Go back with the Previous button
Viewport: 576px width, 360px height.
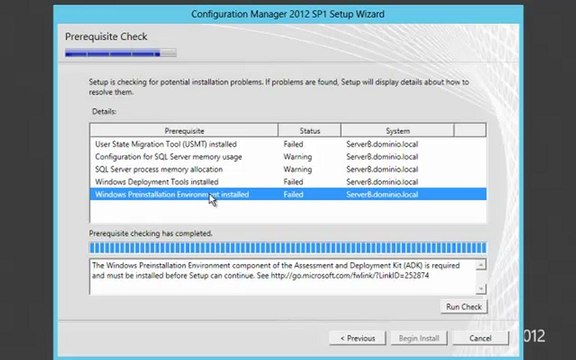click(x=357, y=338)
